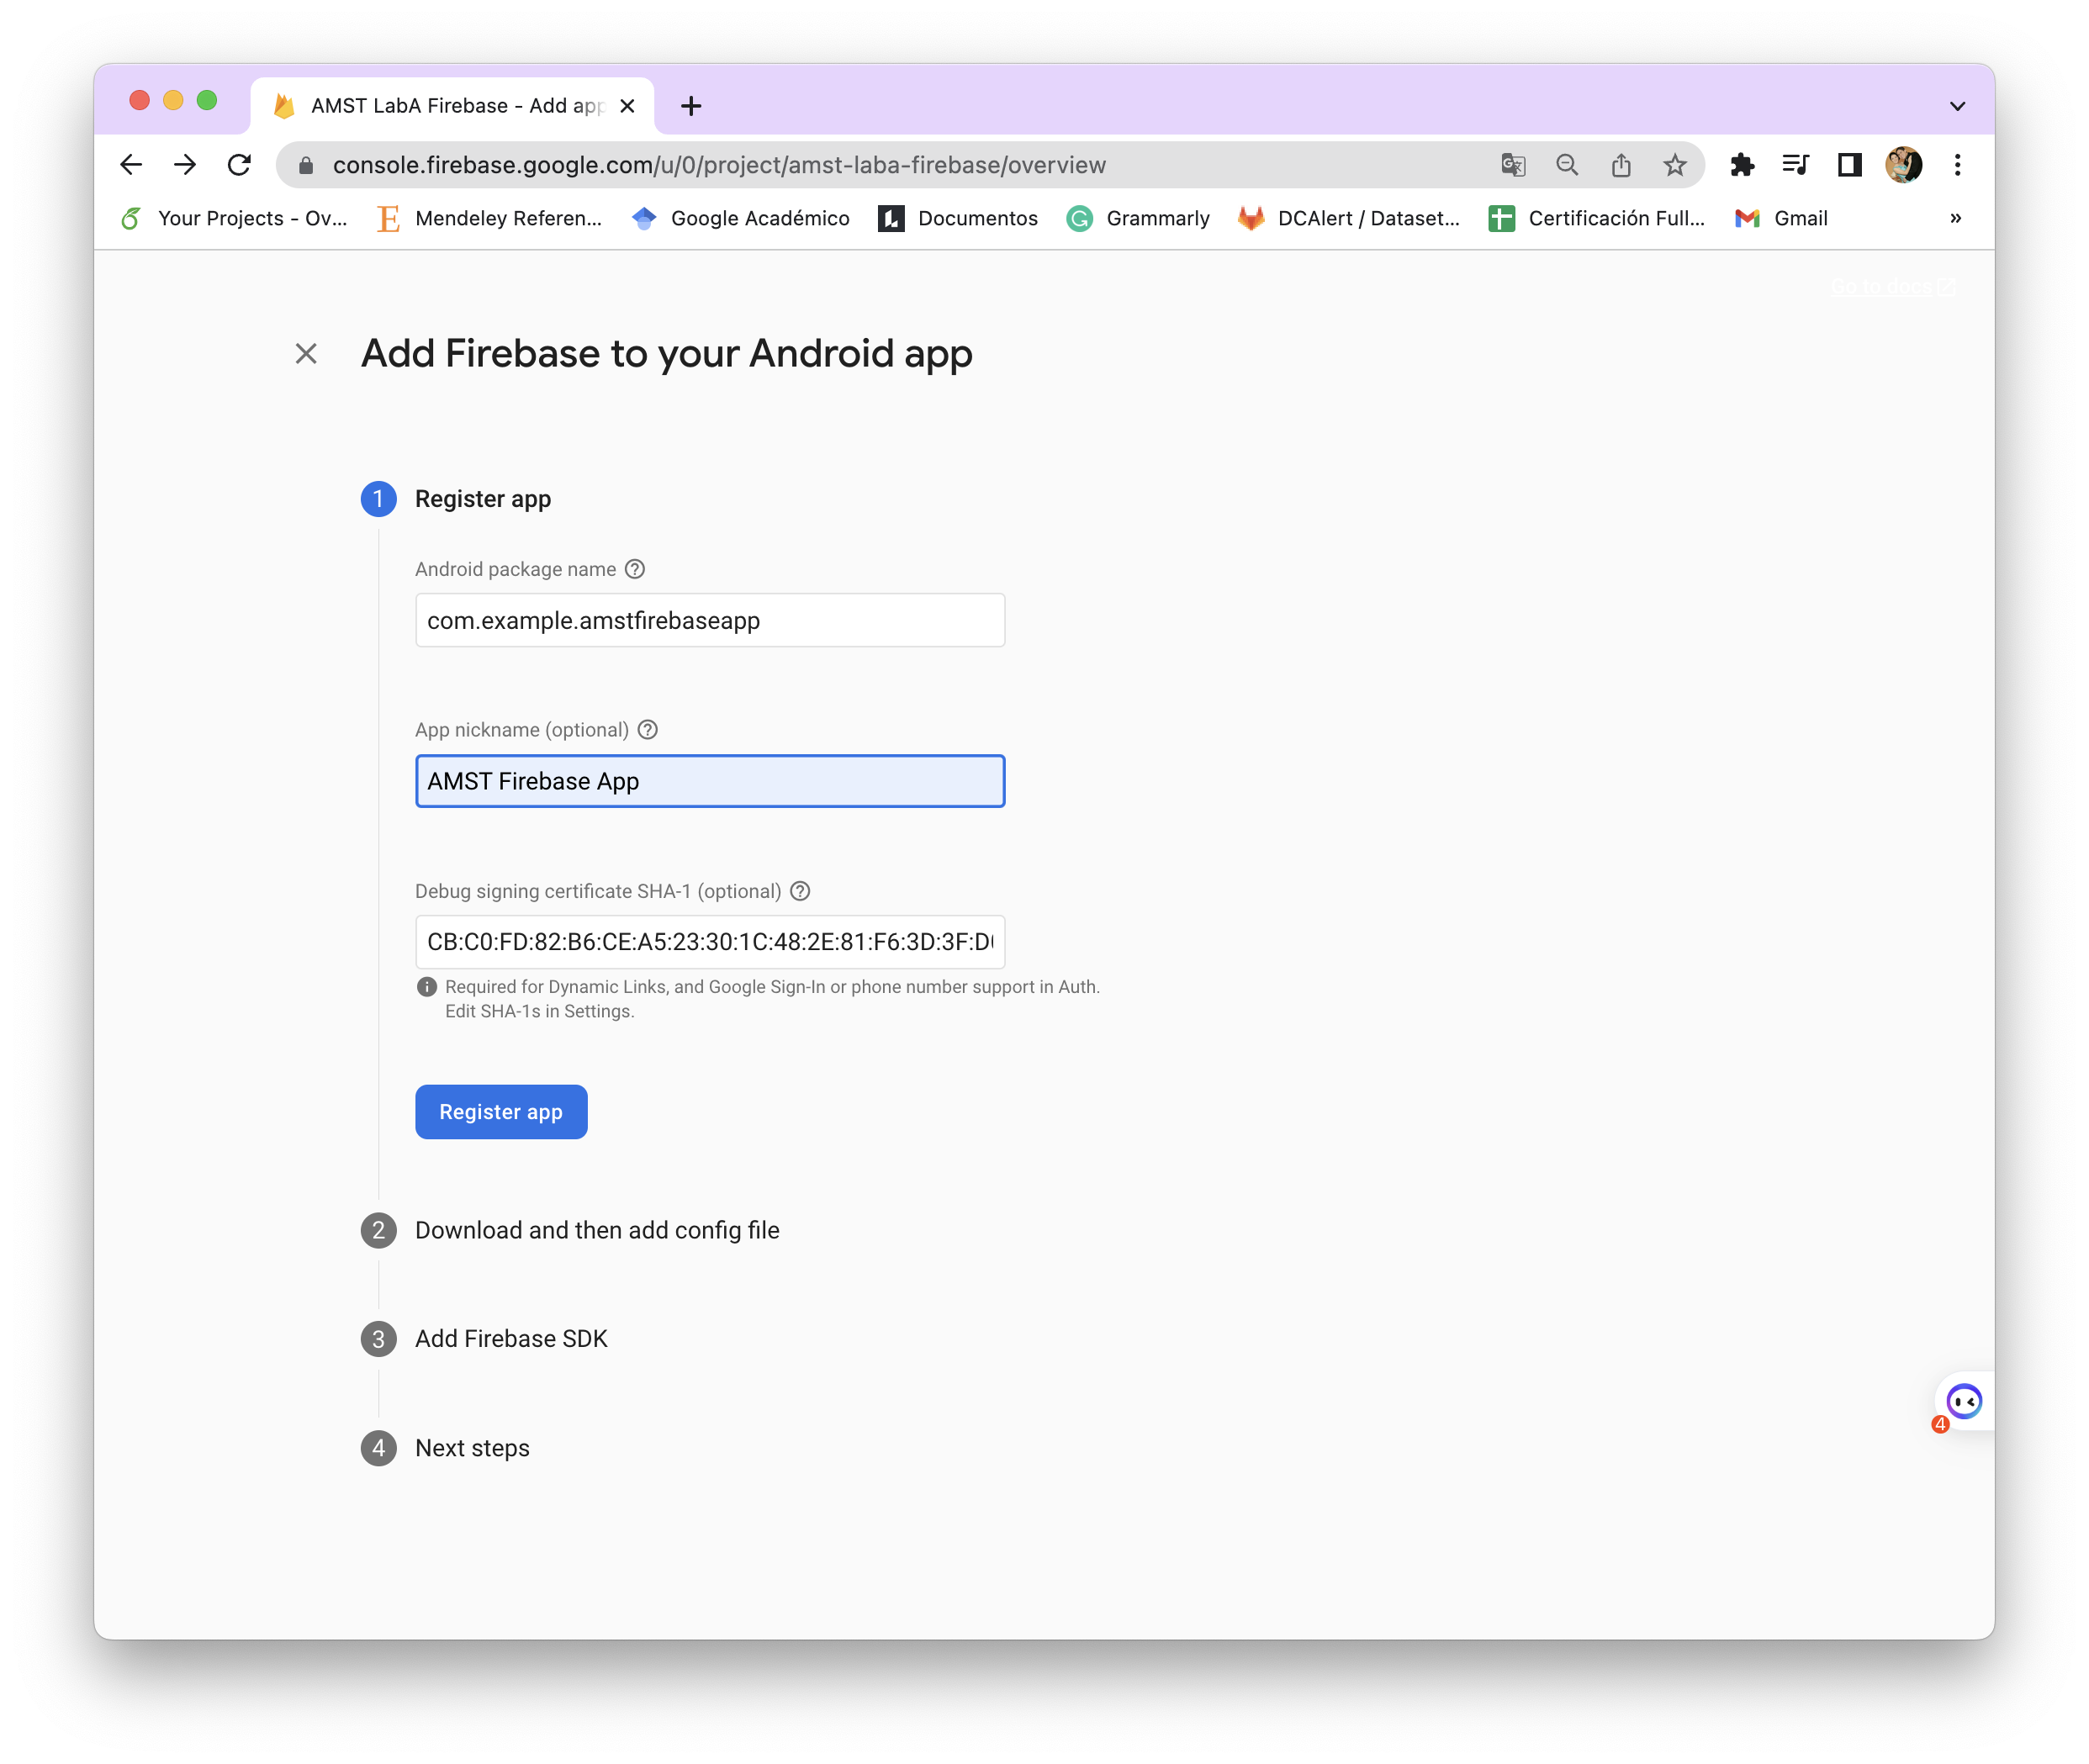Click the Register app button
Screen dimensions: 2089x1764
click(501, 1112)
